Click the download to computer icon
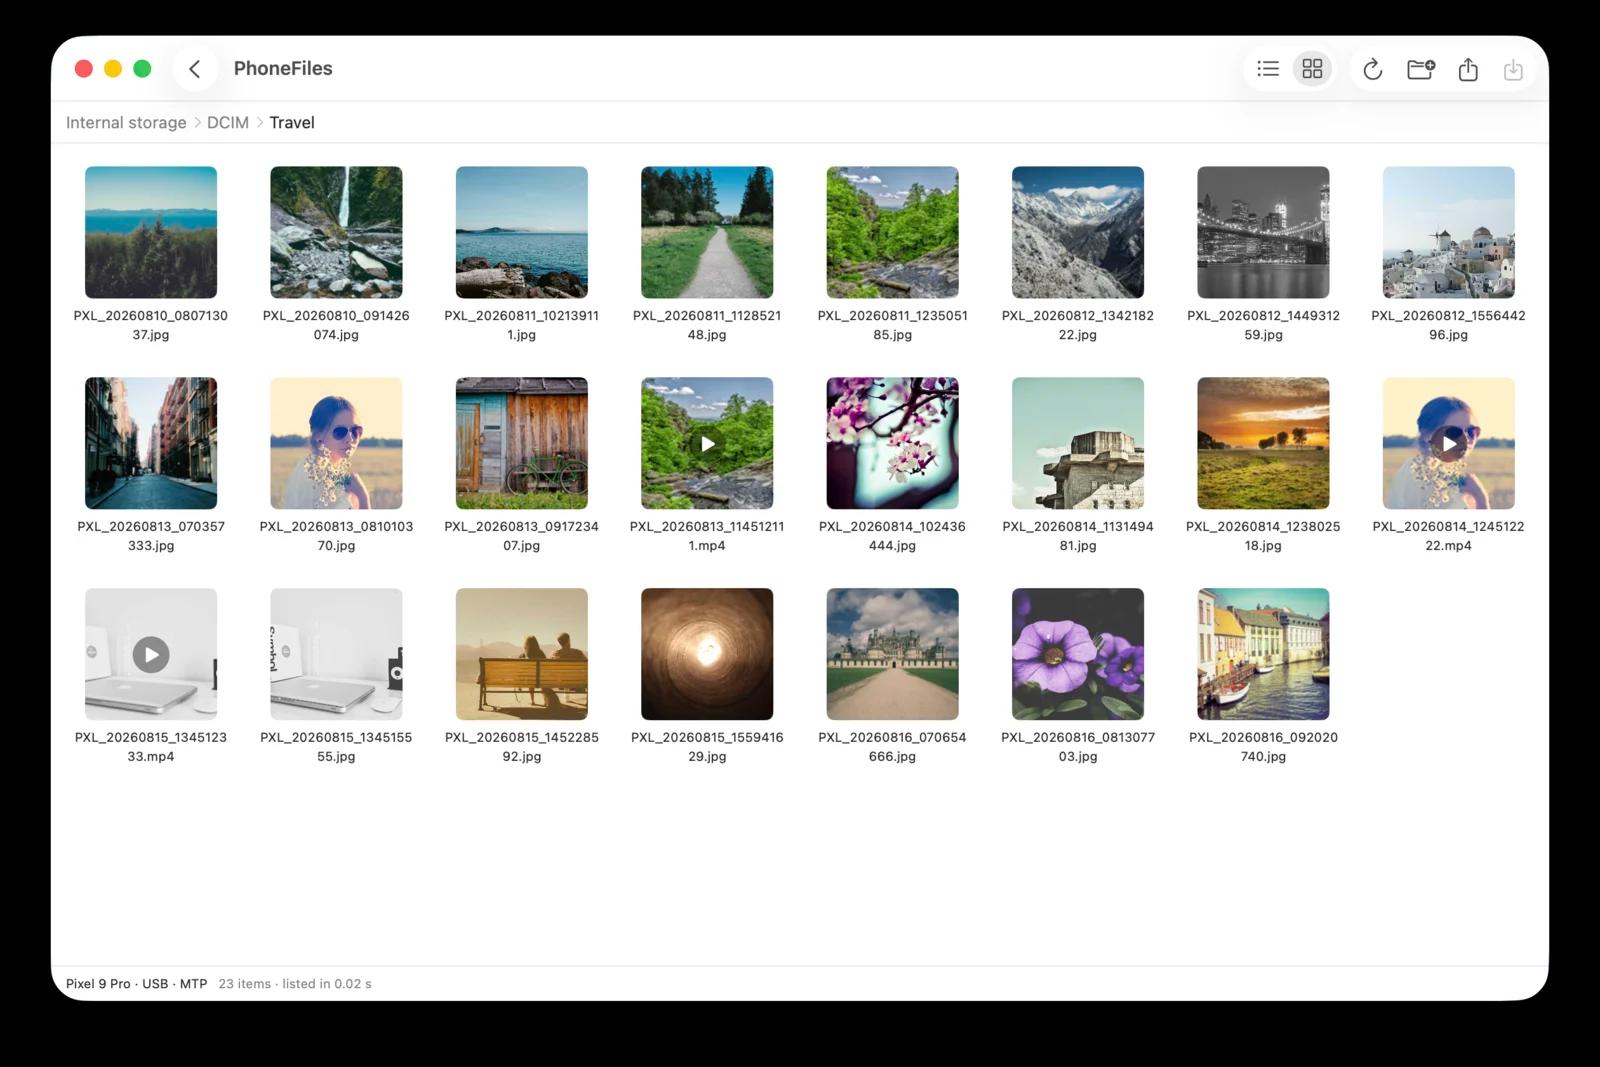 click(x=1513, y=68)
